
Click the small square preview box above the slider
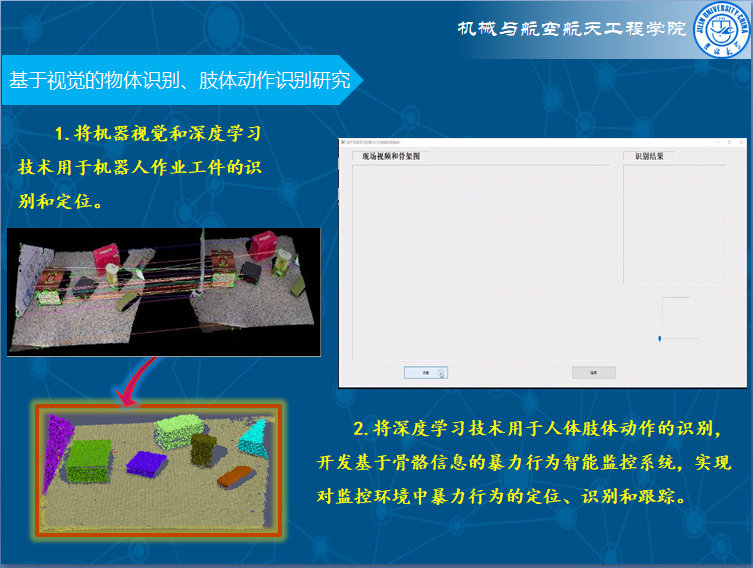click(675, 311)
